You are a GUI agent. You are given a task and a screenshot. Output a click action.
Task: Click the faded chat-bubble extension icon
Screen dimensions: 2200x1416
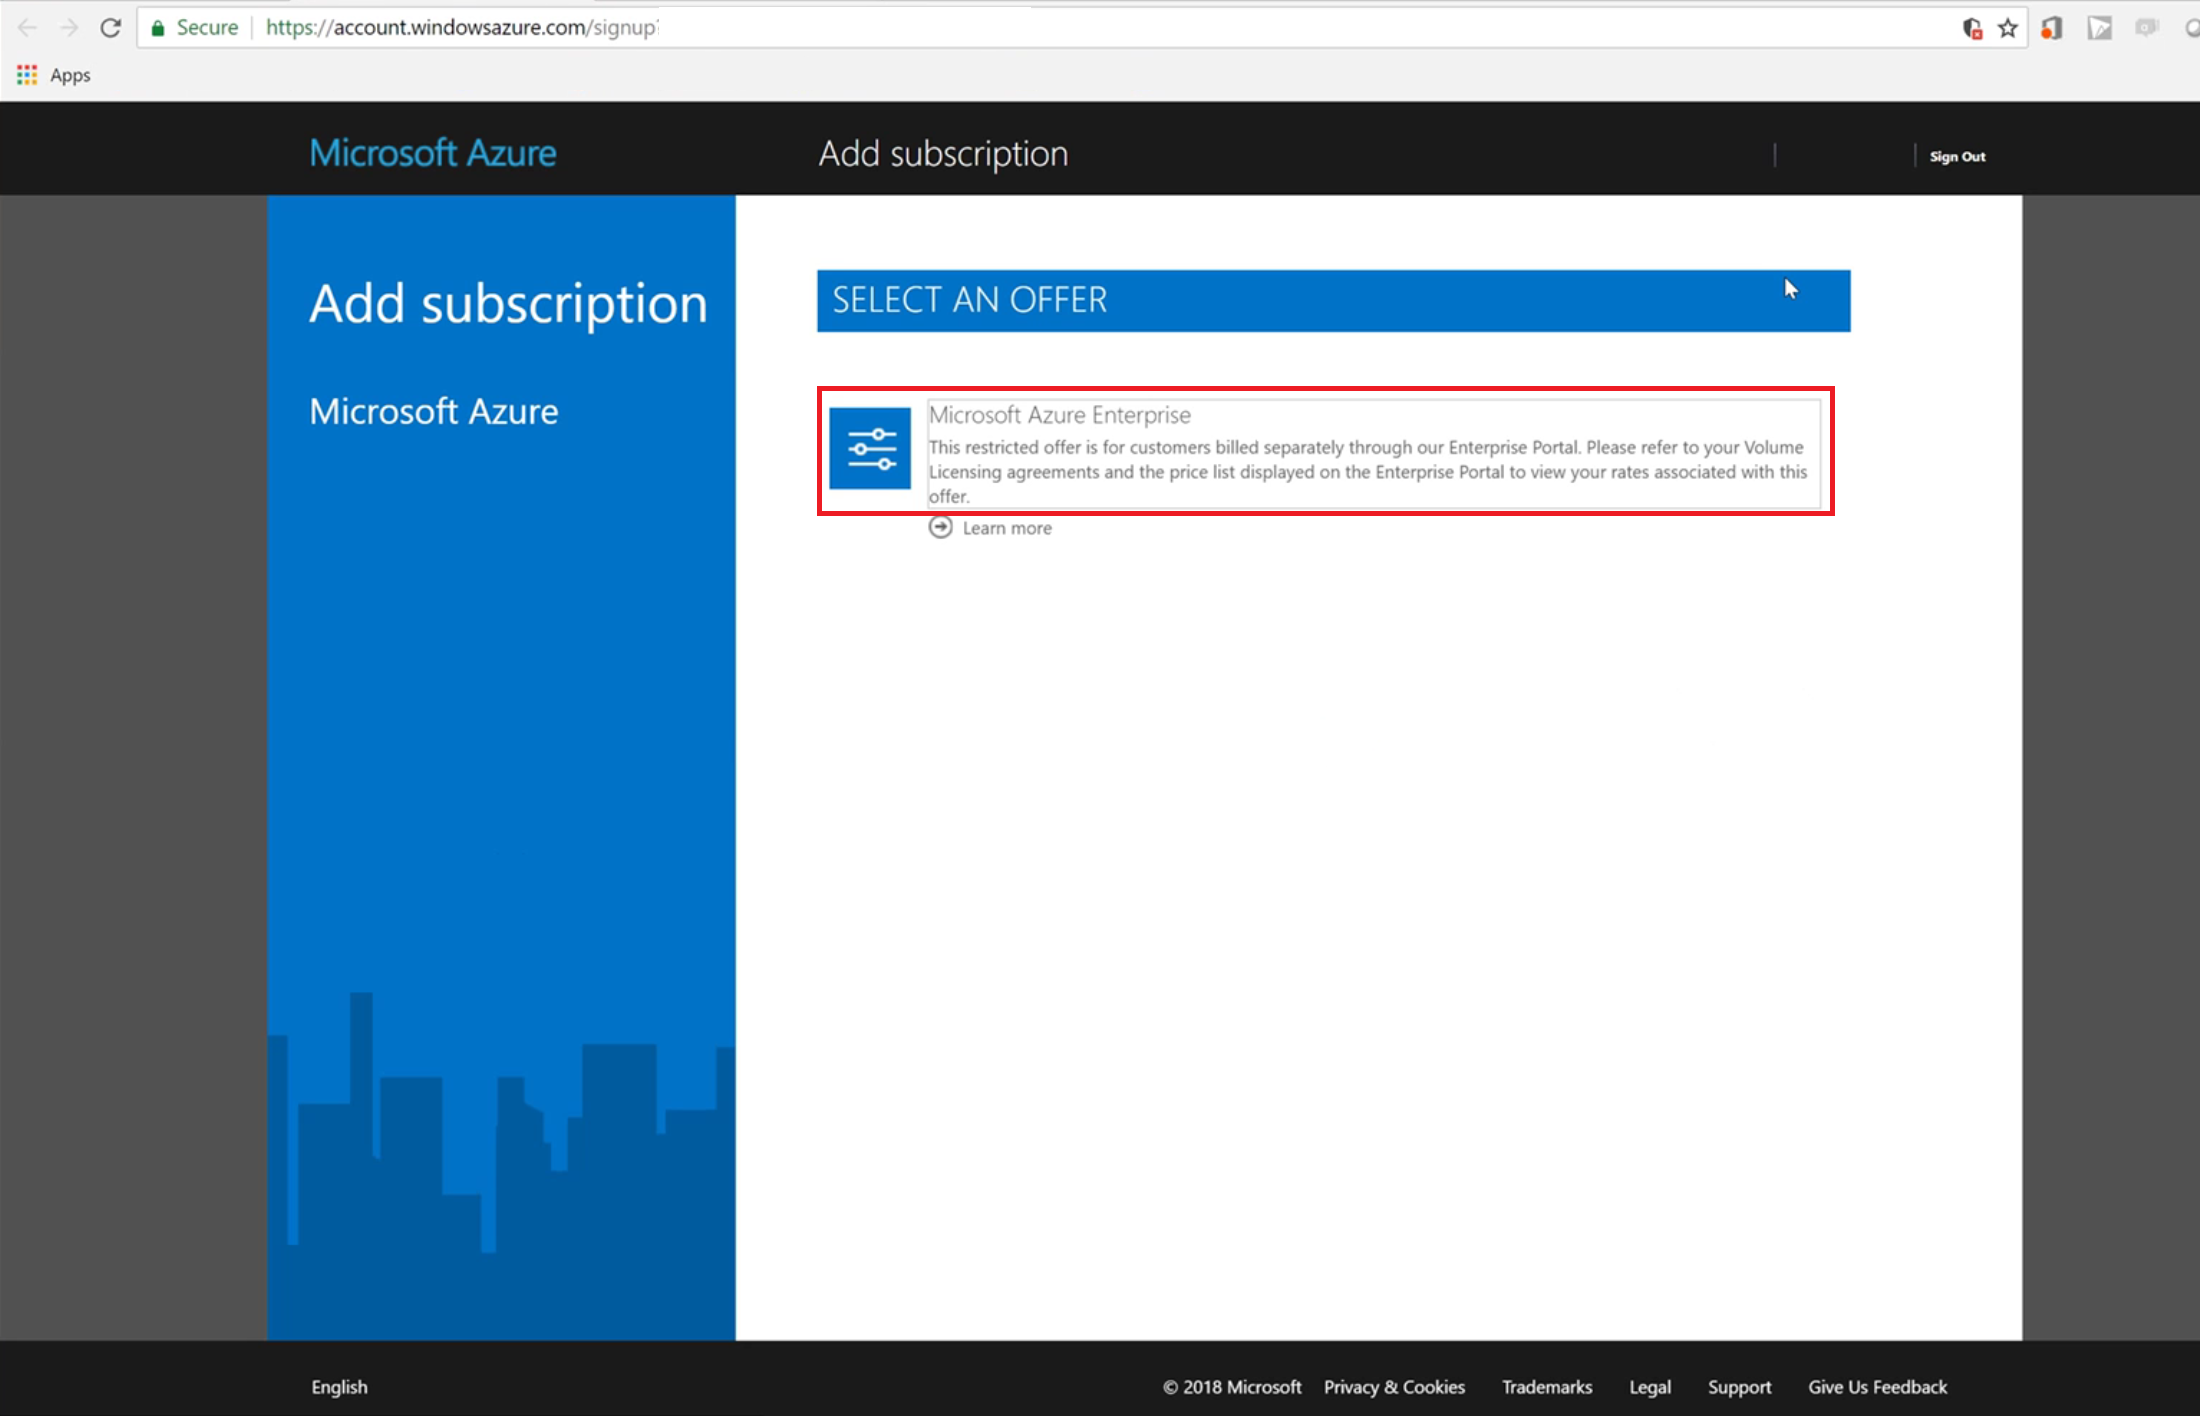2146,28
